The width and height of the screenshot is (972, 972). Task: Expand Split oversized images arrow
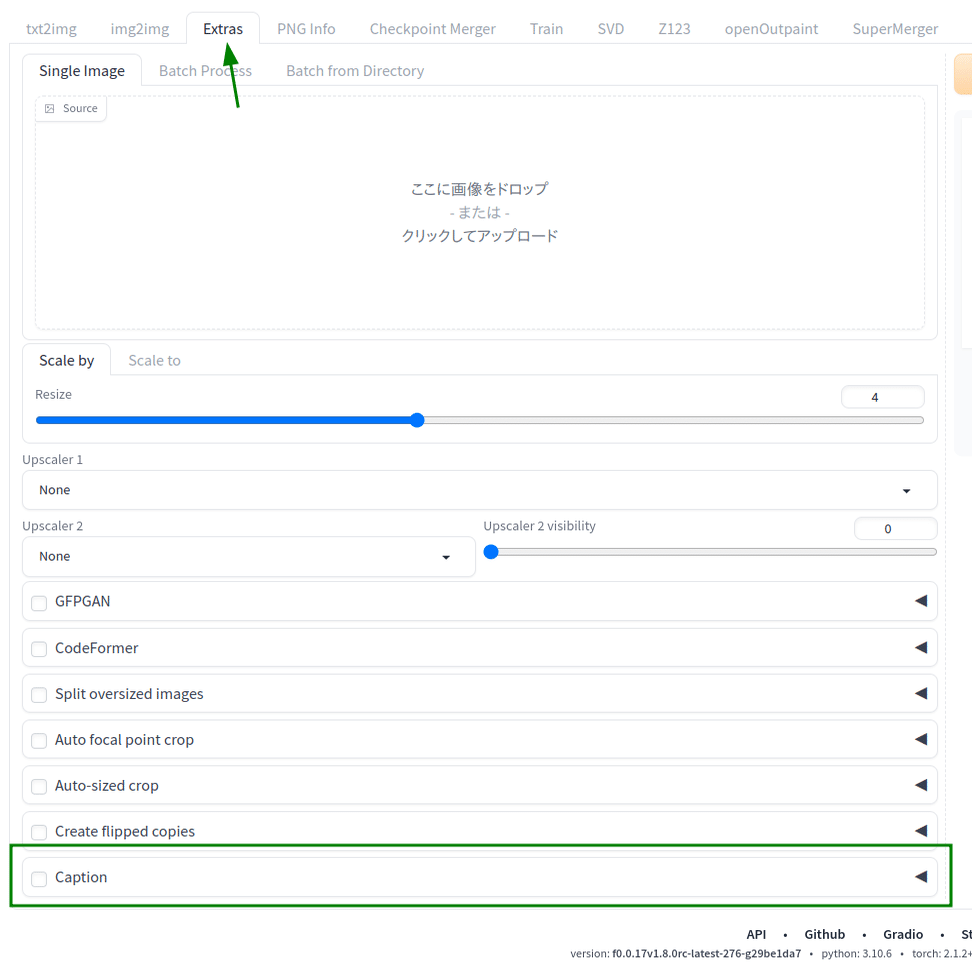(921, 693)
